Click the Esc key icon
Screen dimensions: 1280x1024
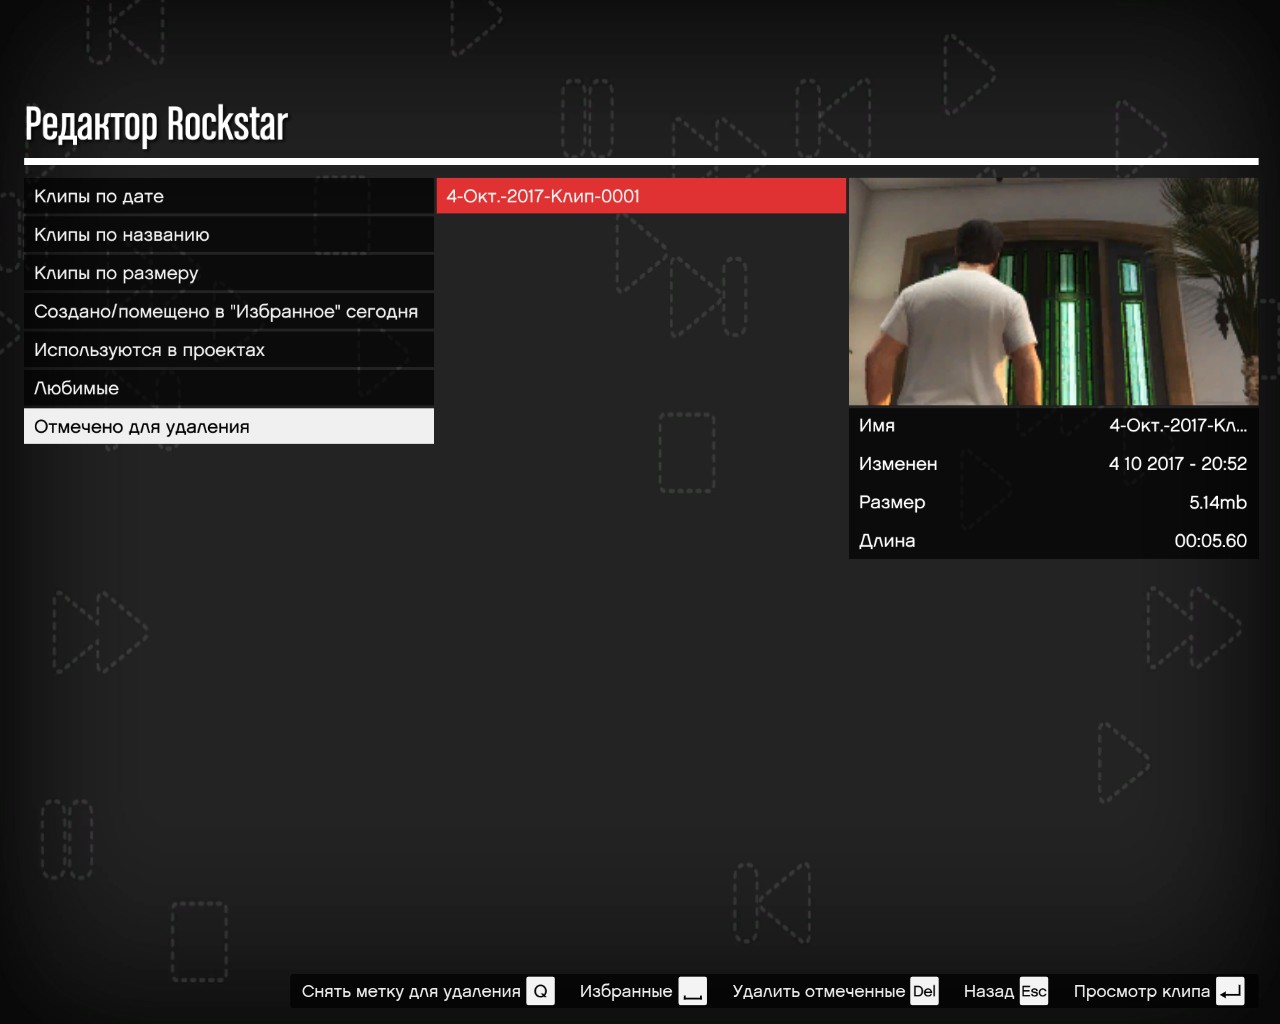coord(1034,991)
